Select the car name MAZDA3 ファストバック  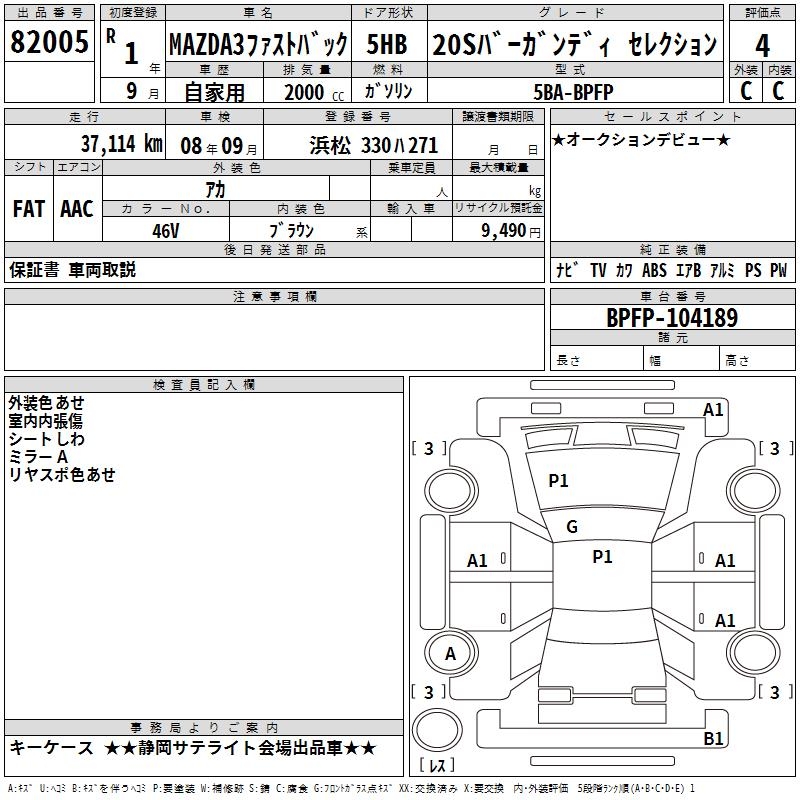click(x=258, y=44)
